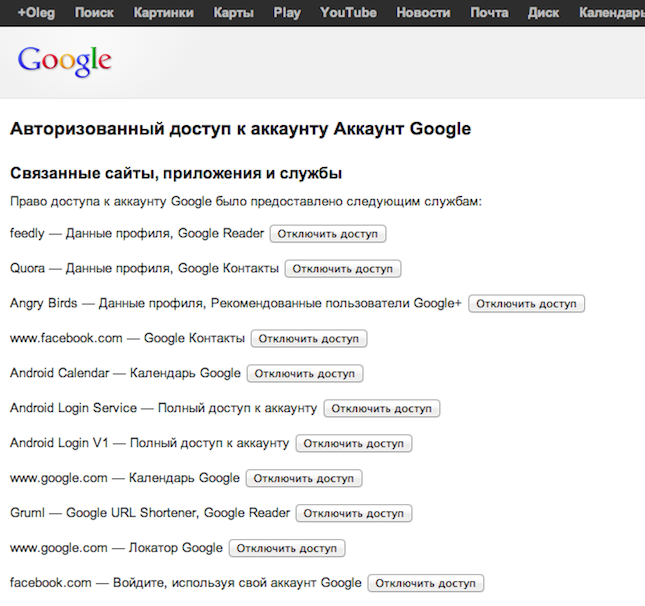The image size is (645, 606).
Task: Disable facebook.com Google sign-in access
Action: [x=426, y=583]
